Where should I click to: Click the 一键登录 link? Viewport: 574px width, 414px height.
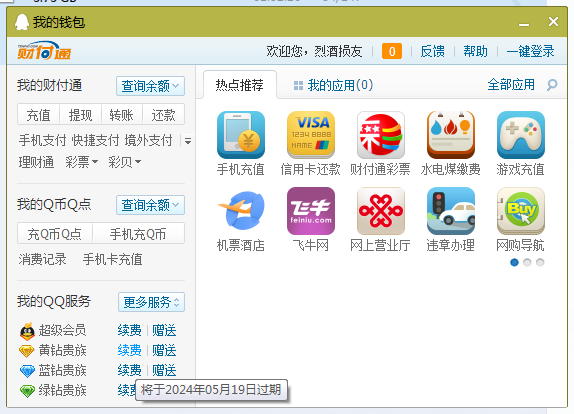(530, 51)
